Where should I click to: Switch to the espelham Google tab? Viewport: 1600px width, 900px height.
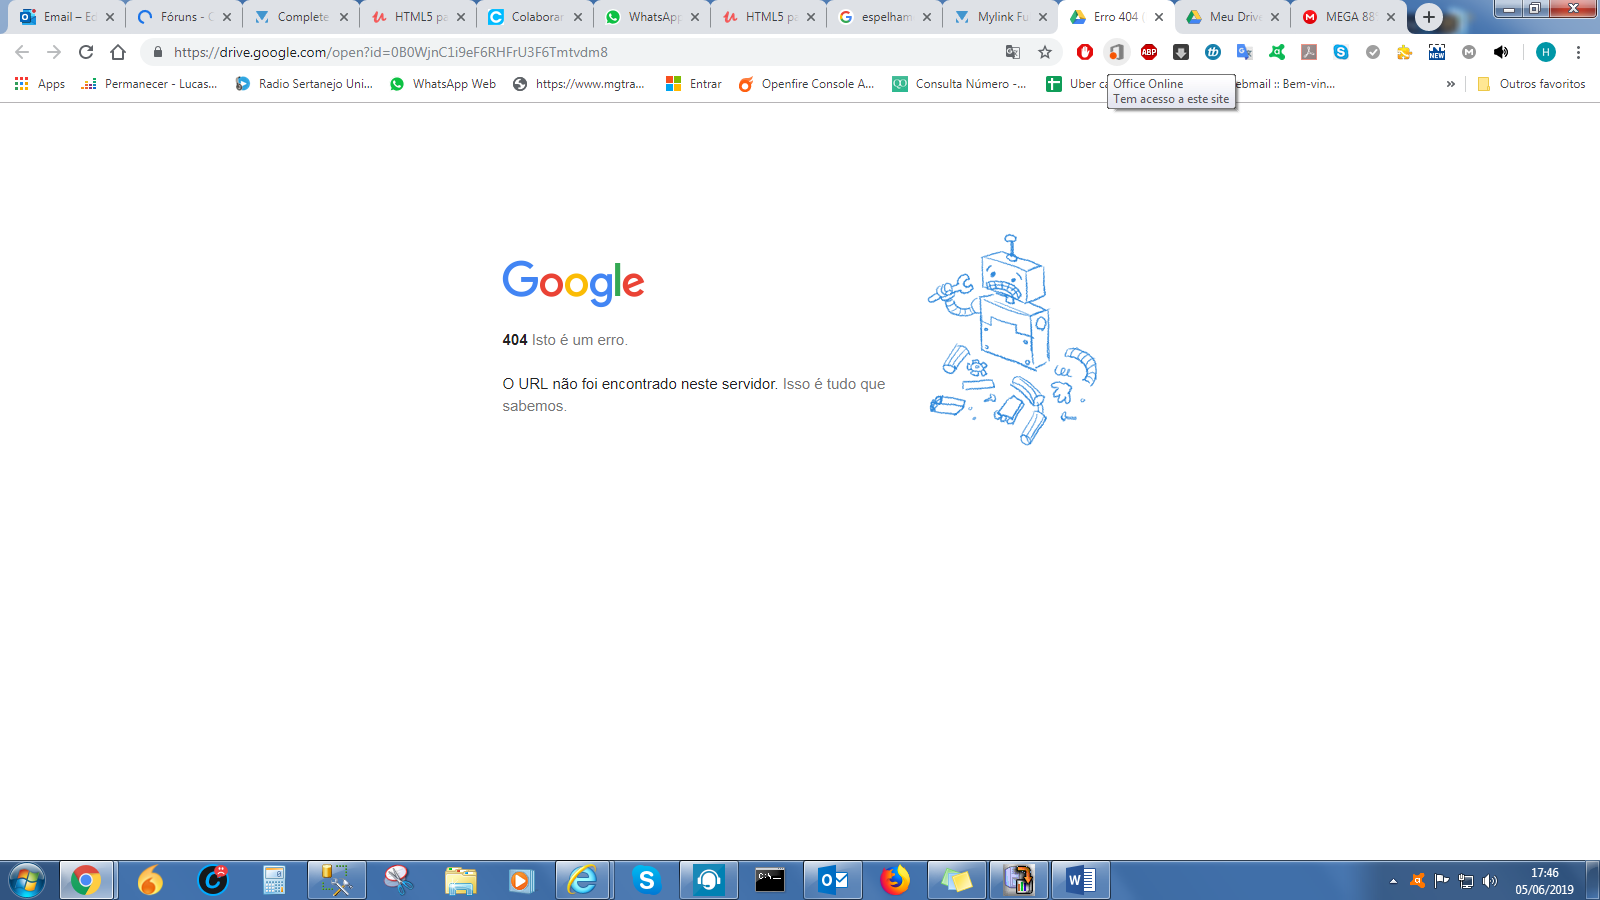[x=885, y=17]
